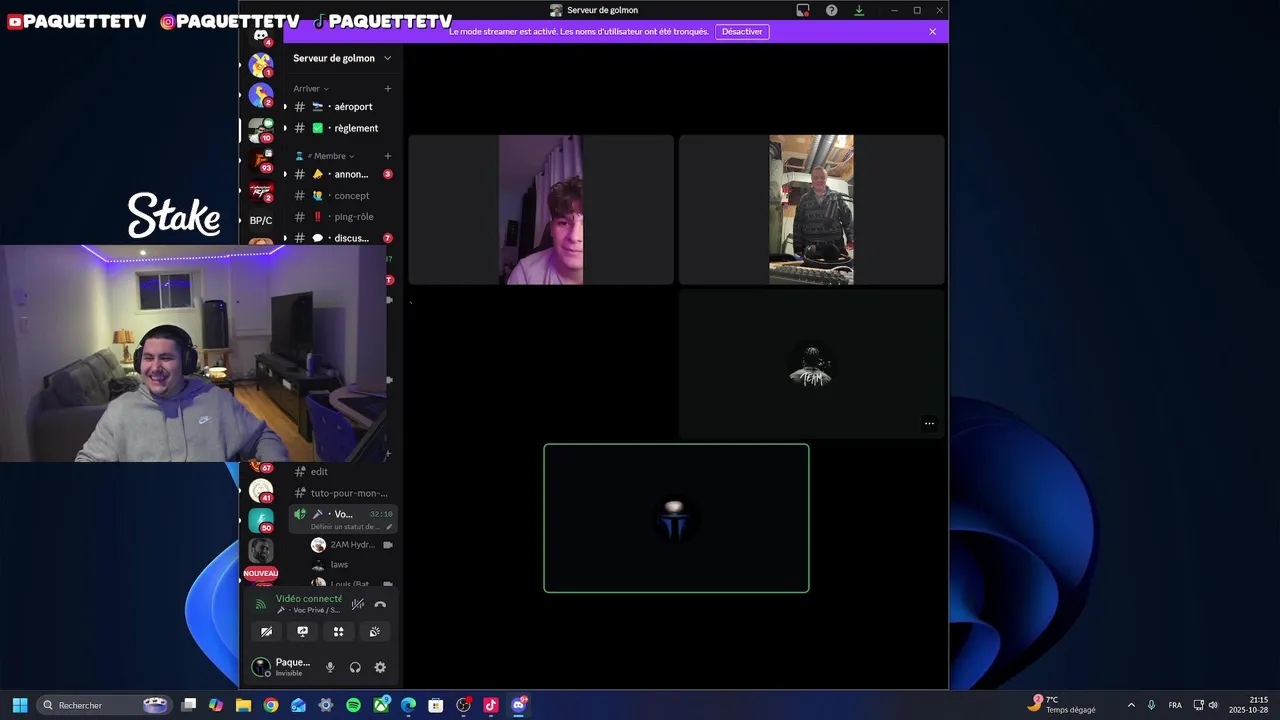The image size is (1280, 720).
Task: Disconnect from the voice call
Action: pyautogui.click(x=380, y=604)
